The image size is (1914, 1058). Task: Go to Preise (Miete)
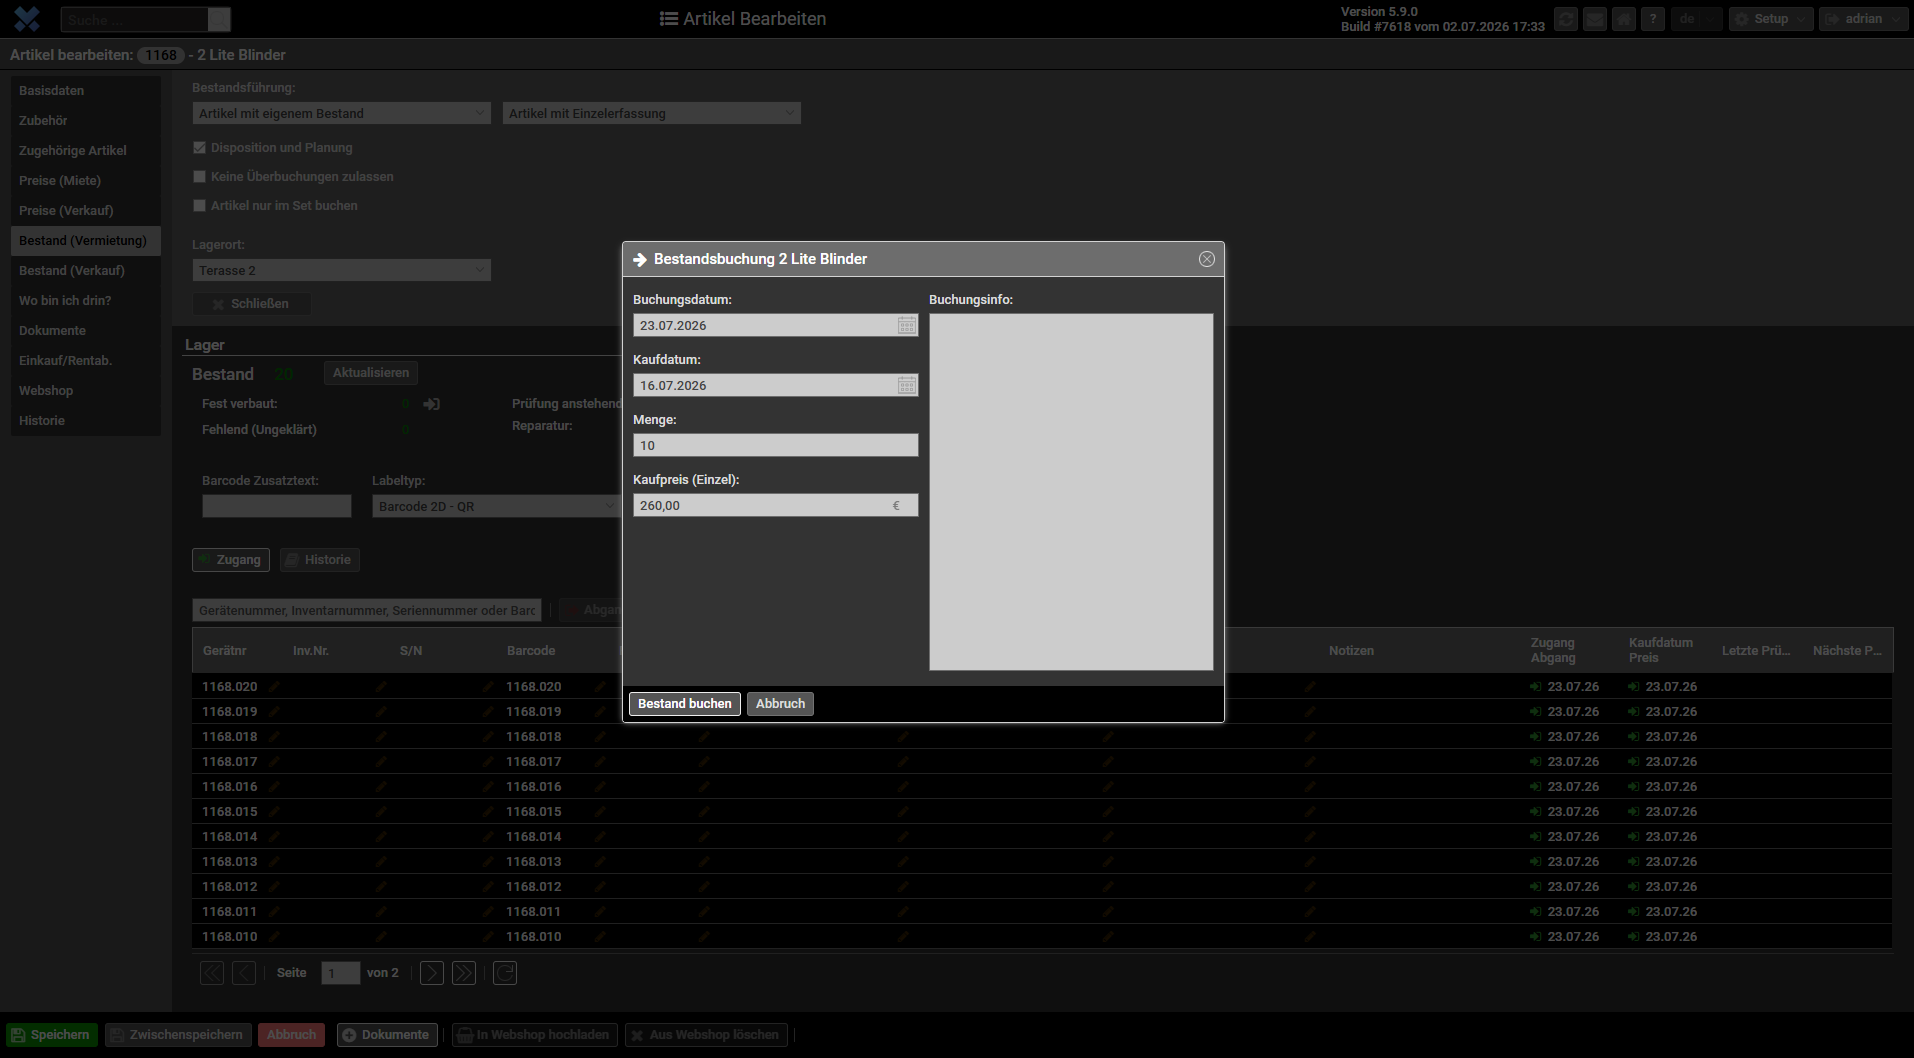[86, 181]
